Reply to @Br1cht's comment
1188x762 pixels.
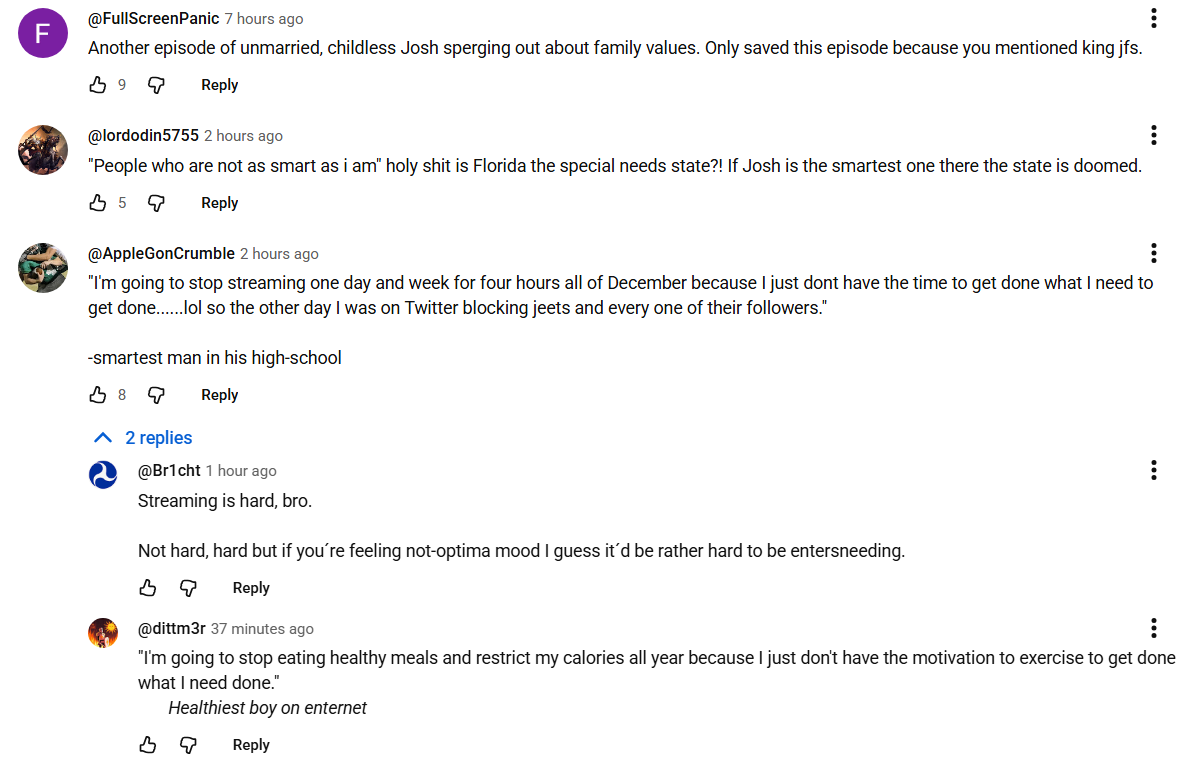[251, 588]
